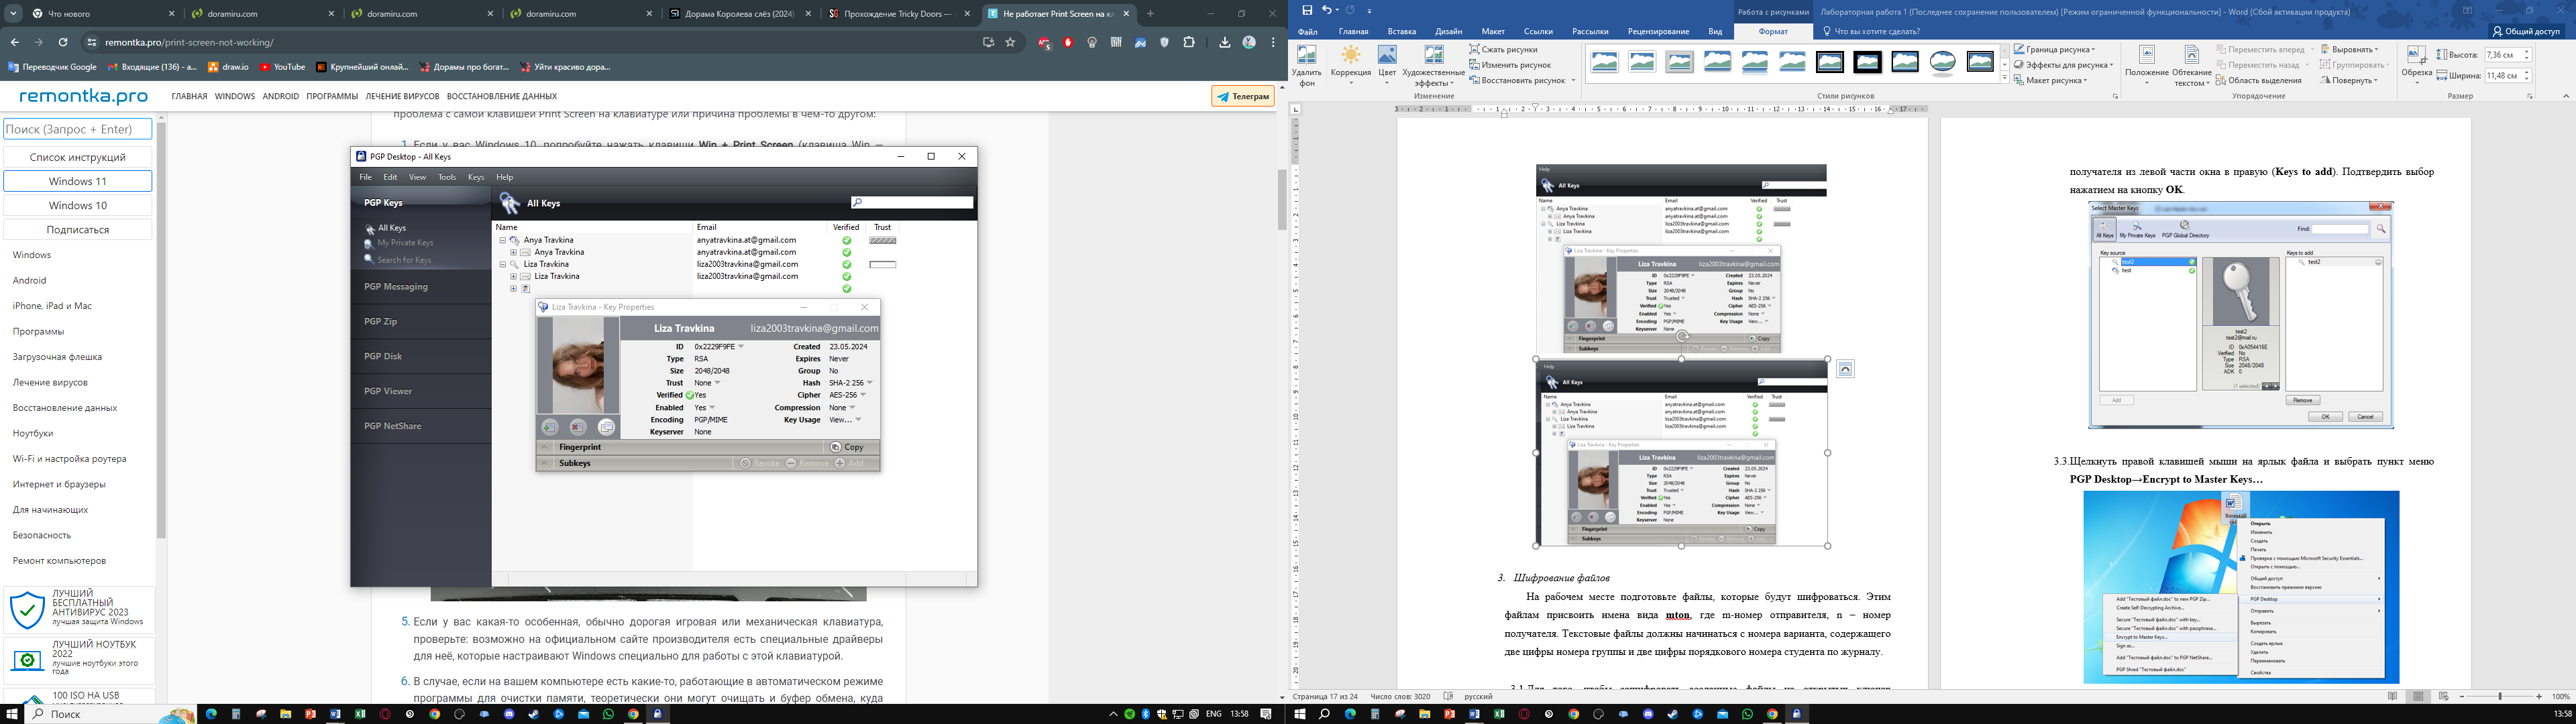Open the Цвет (Color) picture tool
The image size is (2576, 724).
[x=1387, y=65]
